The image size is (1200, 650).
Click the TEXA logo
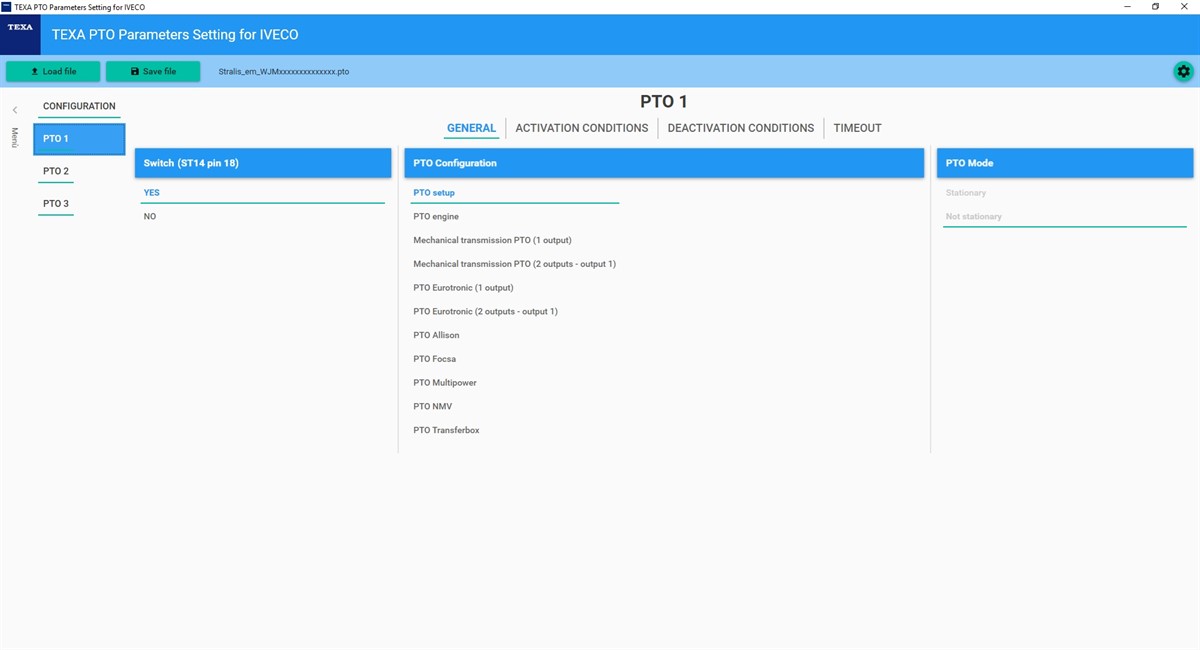click(20, 34)
